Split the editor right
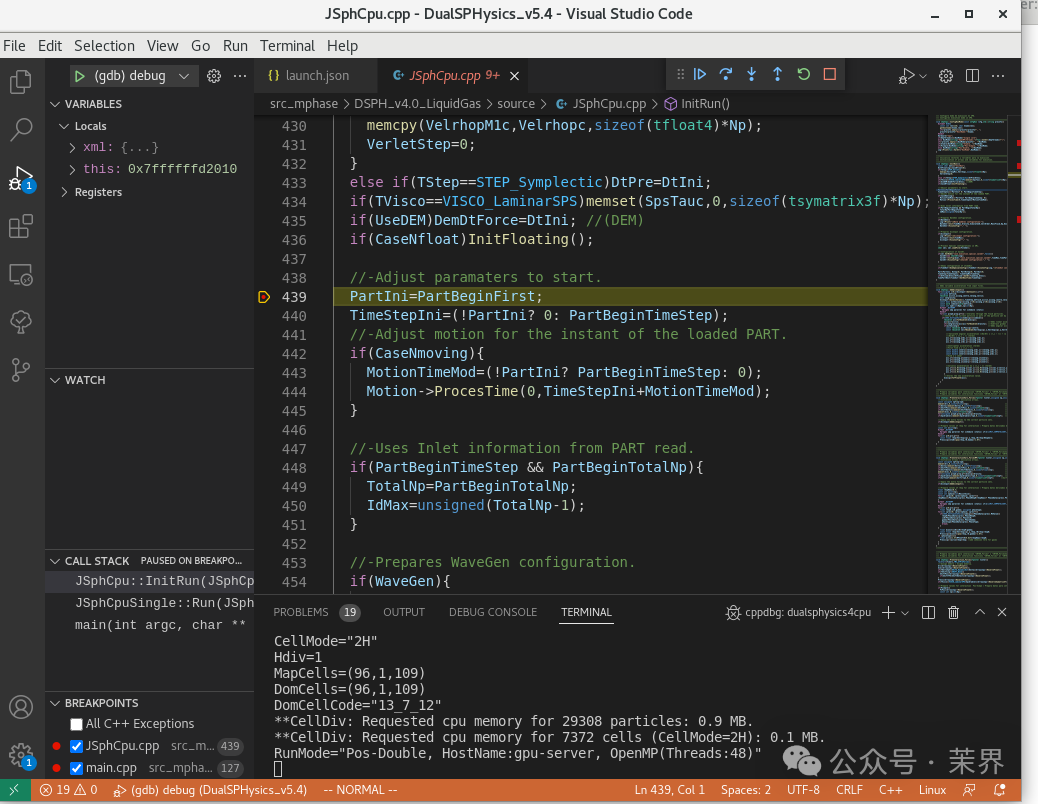Viewport: 1038px width, 804px height. coord(972,76)
